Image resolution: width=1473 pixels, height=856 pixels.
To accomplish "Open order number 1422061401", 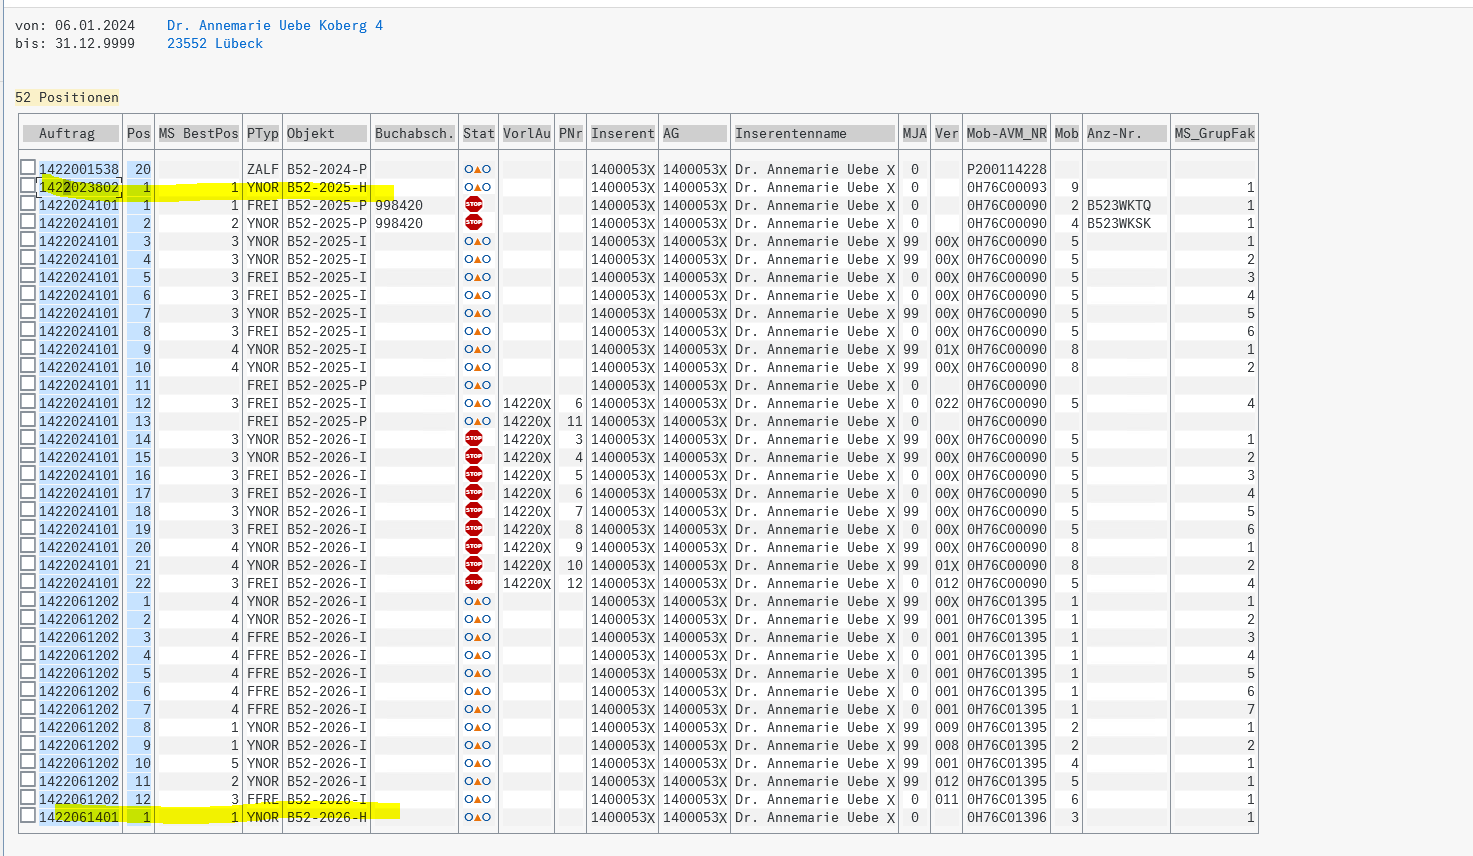I will pyautogui.click(x=79, y=817).
